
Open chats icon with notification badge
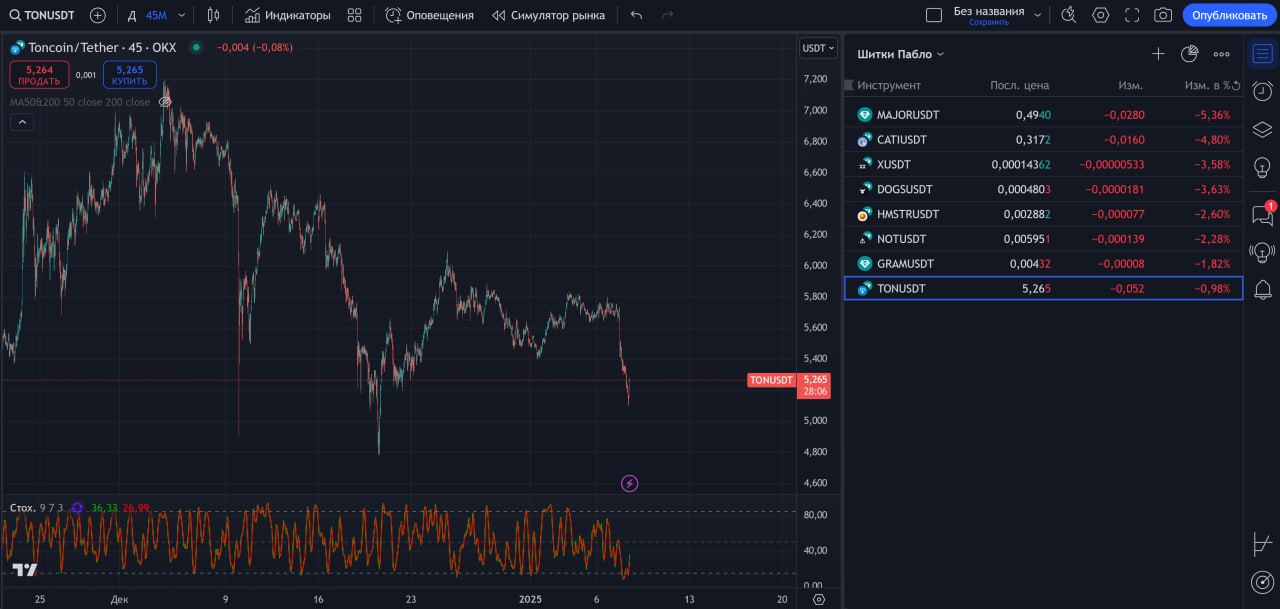pyautogui.click(x=1262, y=213)
